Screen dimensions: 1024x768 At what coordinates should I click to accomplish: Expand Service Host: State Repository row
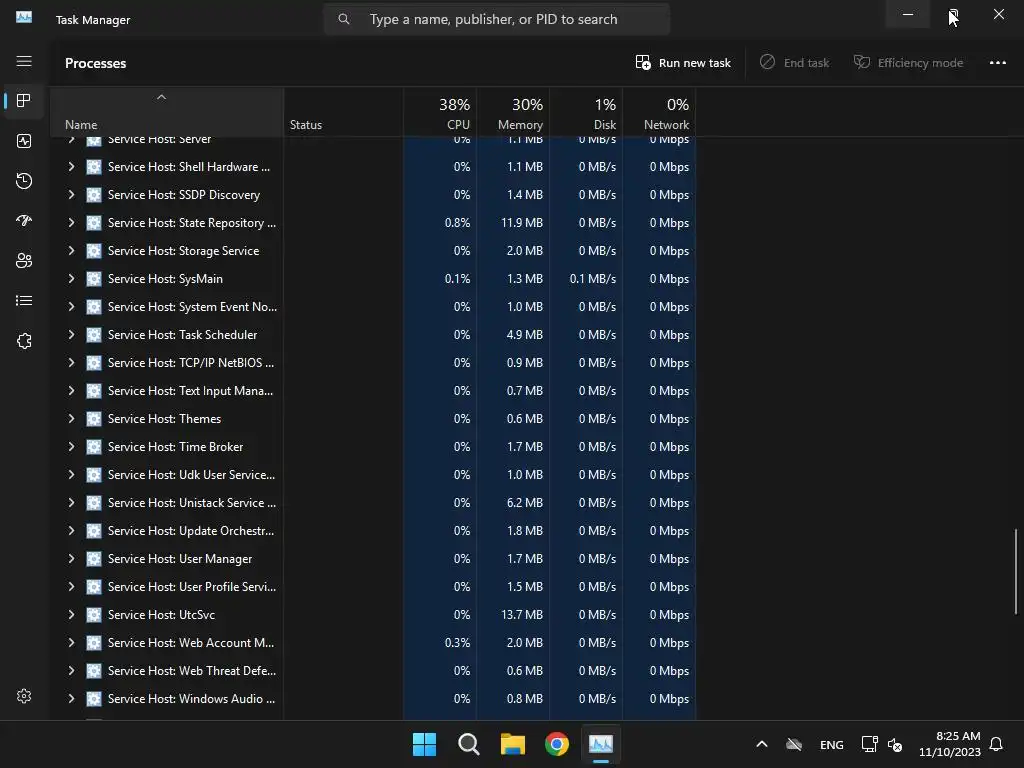(x=71, y=223)
